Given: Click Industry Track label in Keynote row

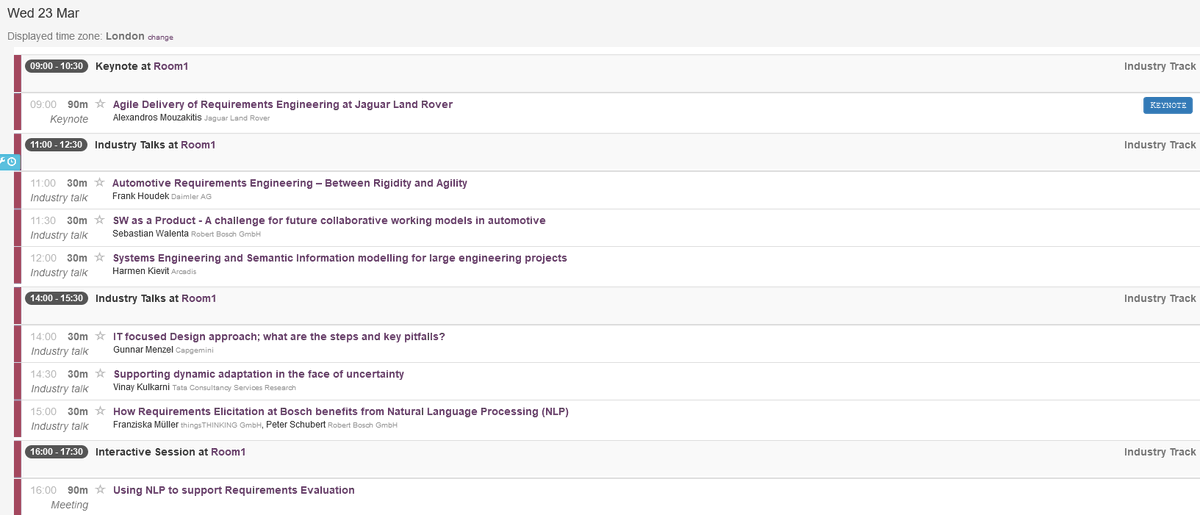Looking at the screenshot, I should [x=1160, y=66].
